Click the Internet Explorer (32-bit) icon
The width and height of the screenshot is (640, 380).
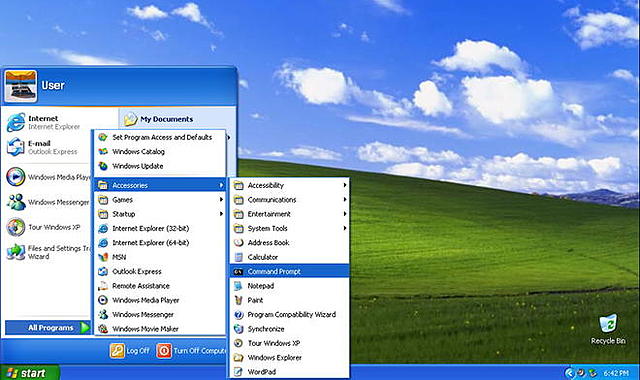103,228
